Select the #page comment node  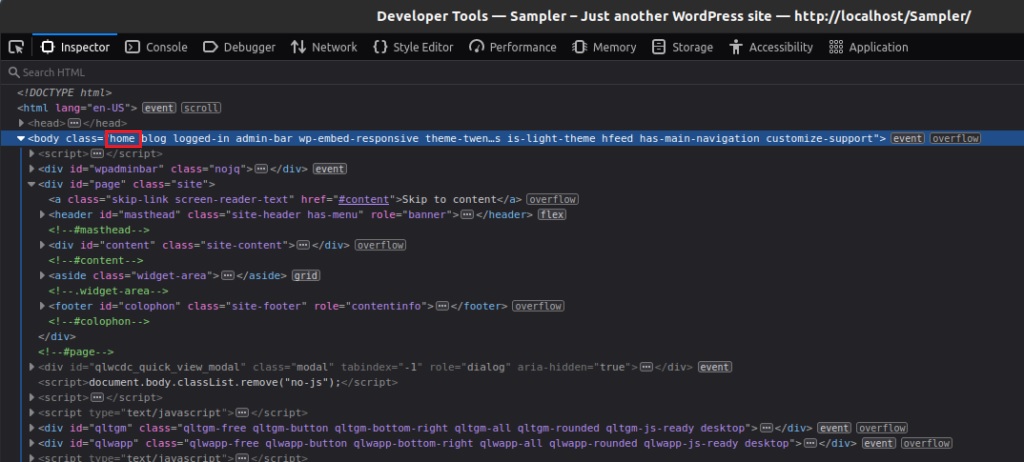(x=76, y=352)
